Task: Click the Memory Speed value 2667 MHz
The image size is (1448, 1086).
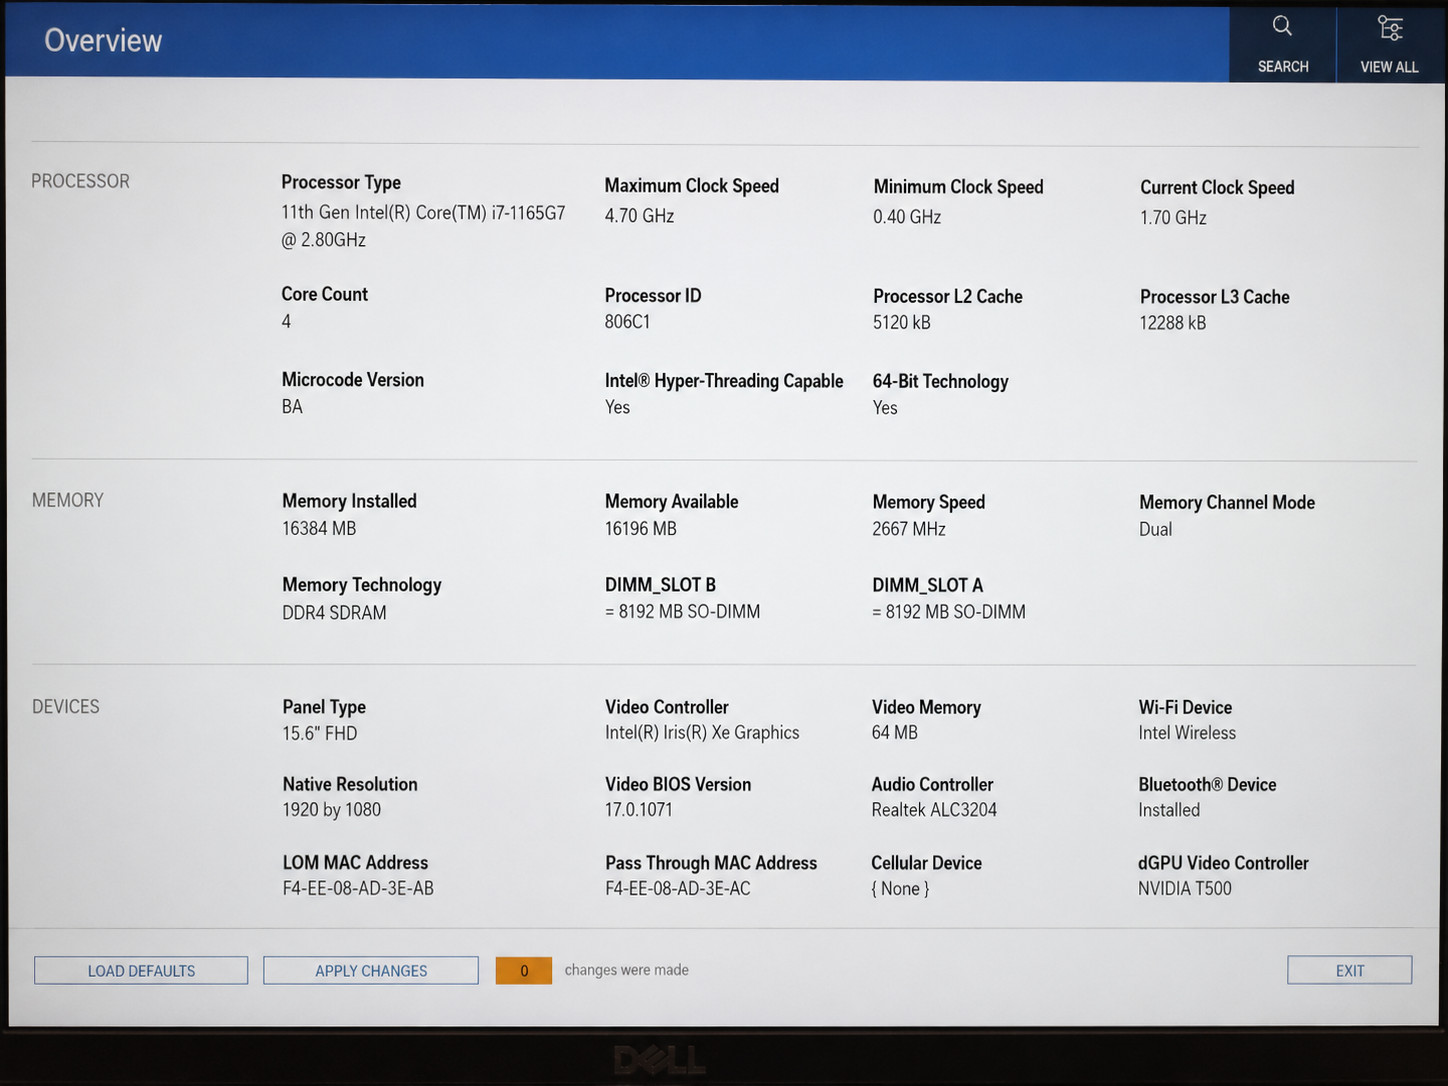Action: [908, 528]
